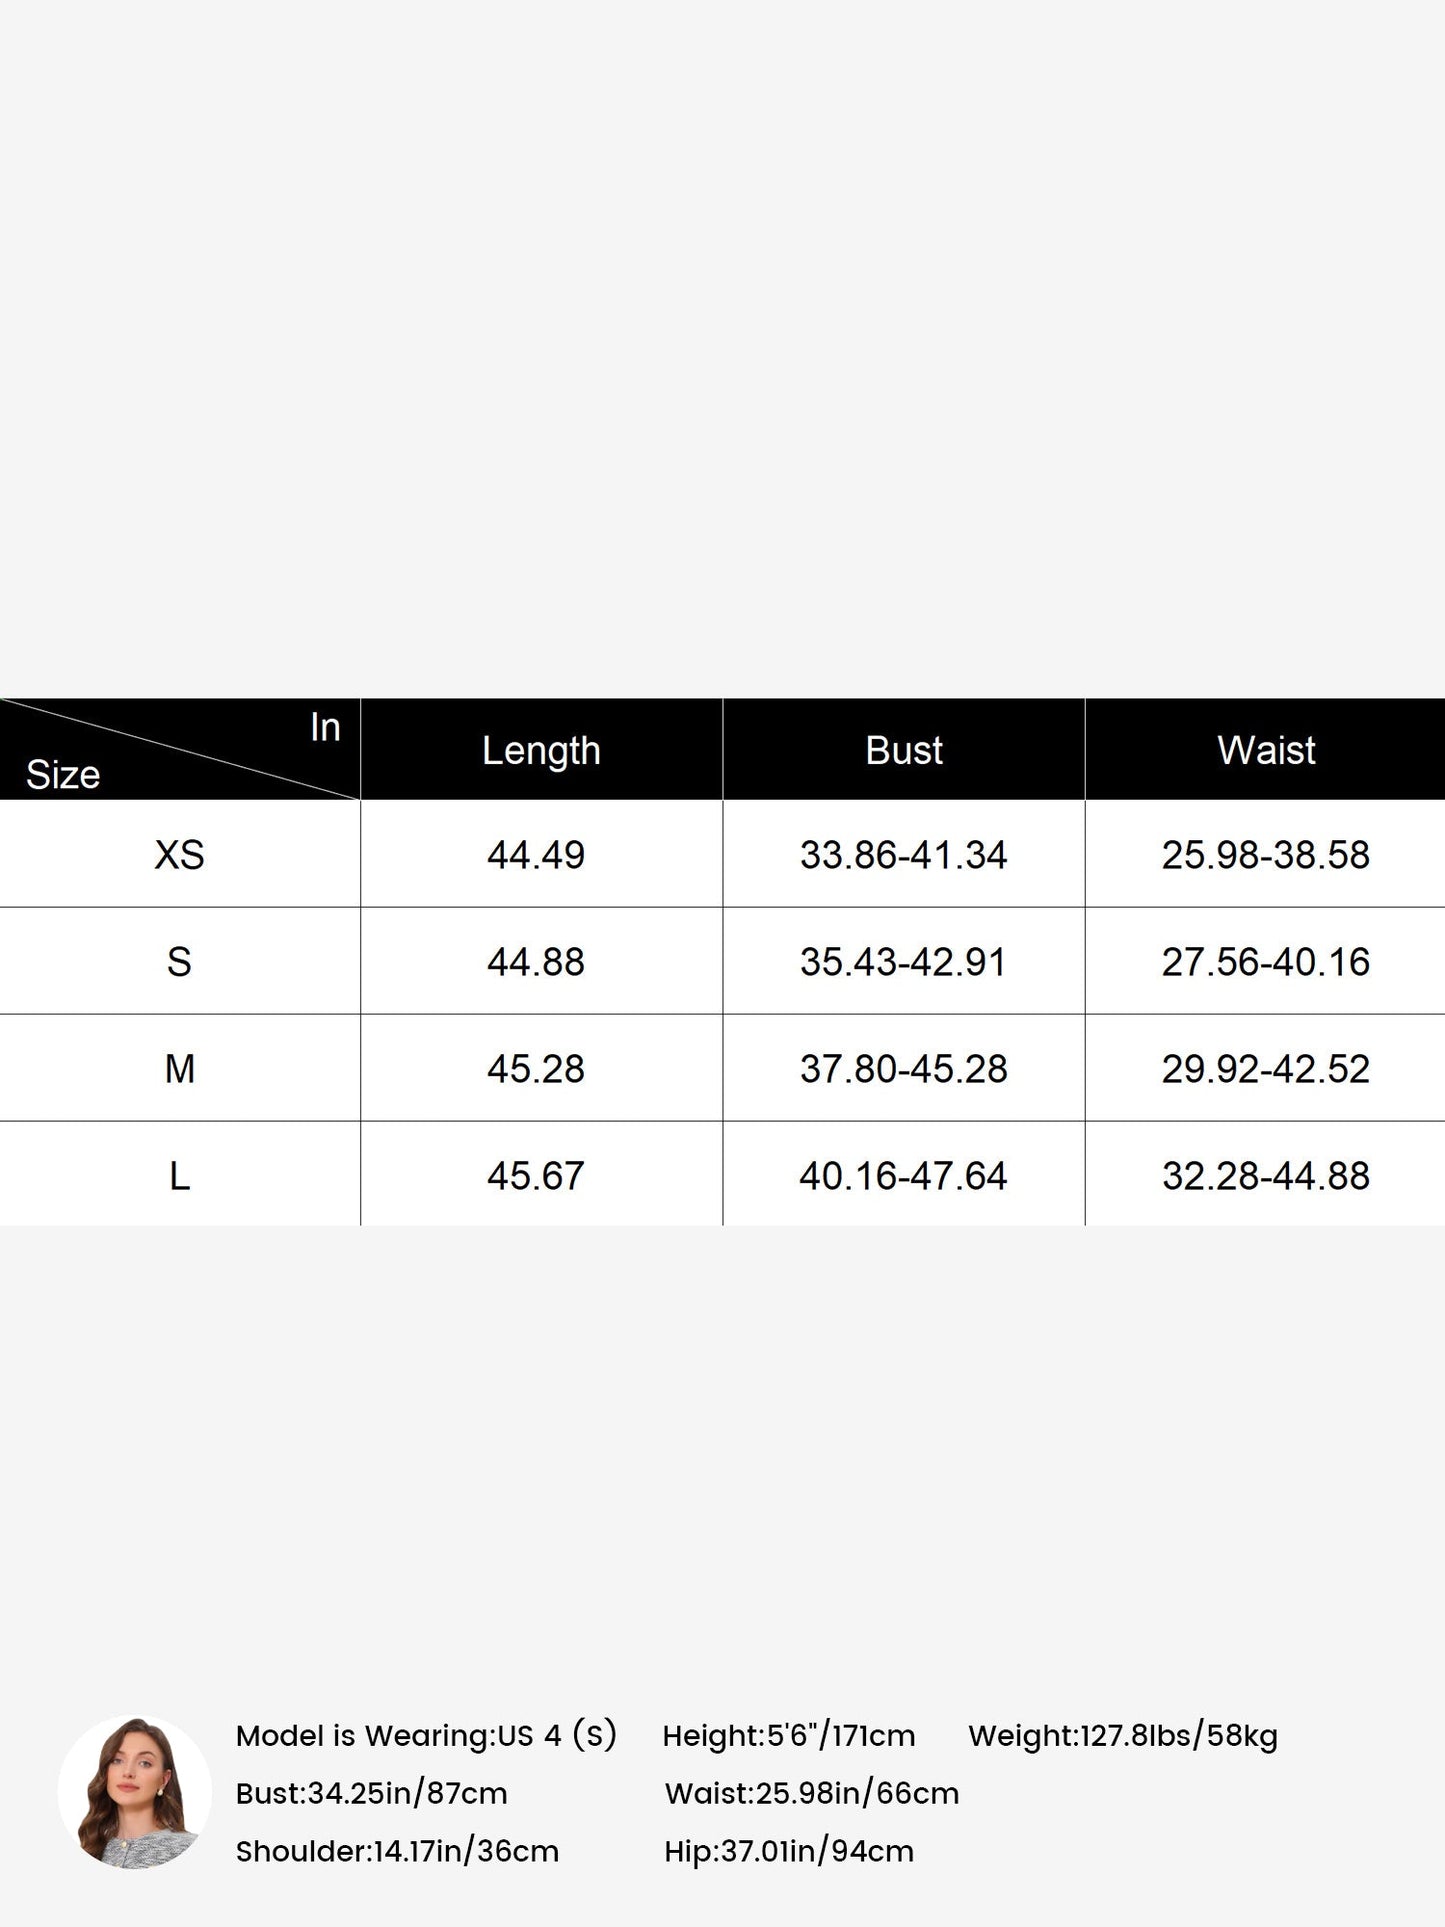Select the Waist column header
This screenshot has height=1927, width=1445.
tap(1266, 750)
